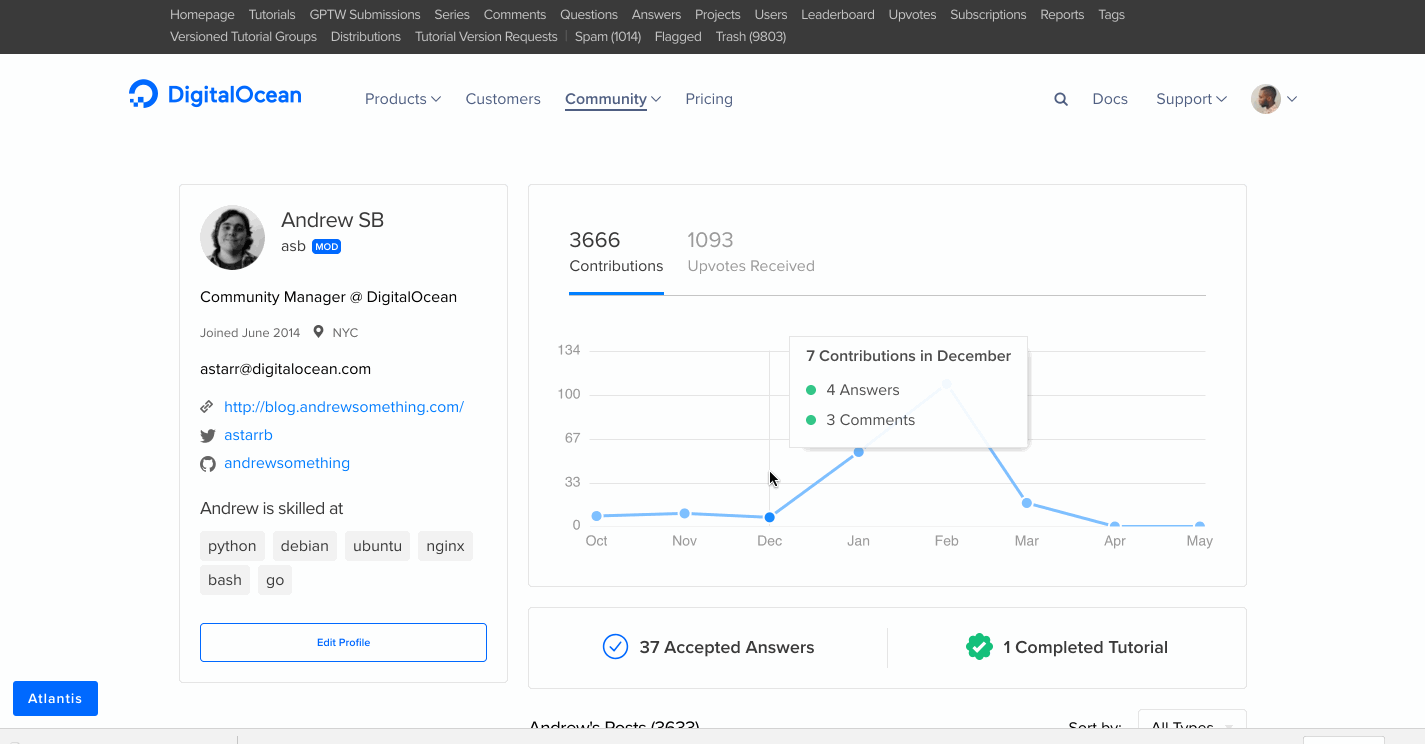This screenshot has width=1425, height=744.
Task: Click the user avatar in header
Action: click(1266, 99)
